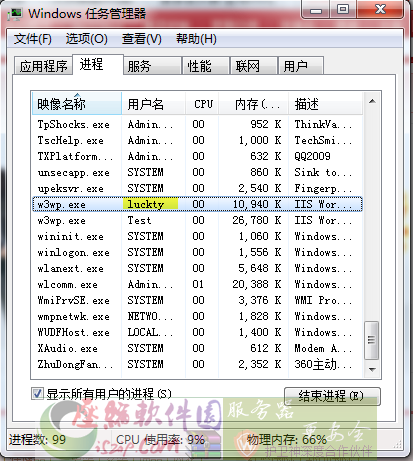Select the TpShocks.exe process row
This screenshot has width=413, height=461.
coord(197,124)
